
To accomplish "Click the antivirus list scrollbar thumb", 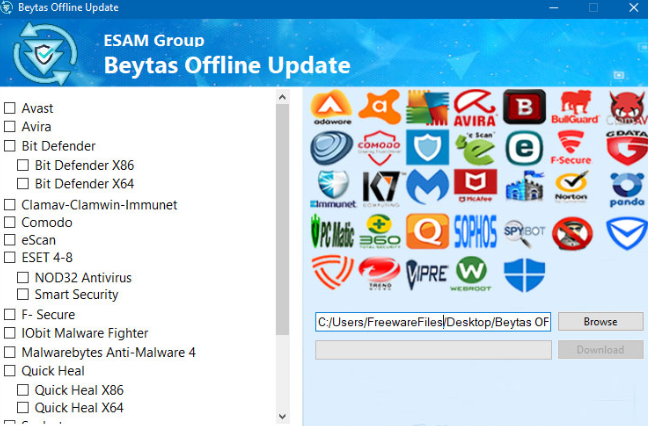I will [282, 220].
